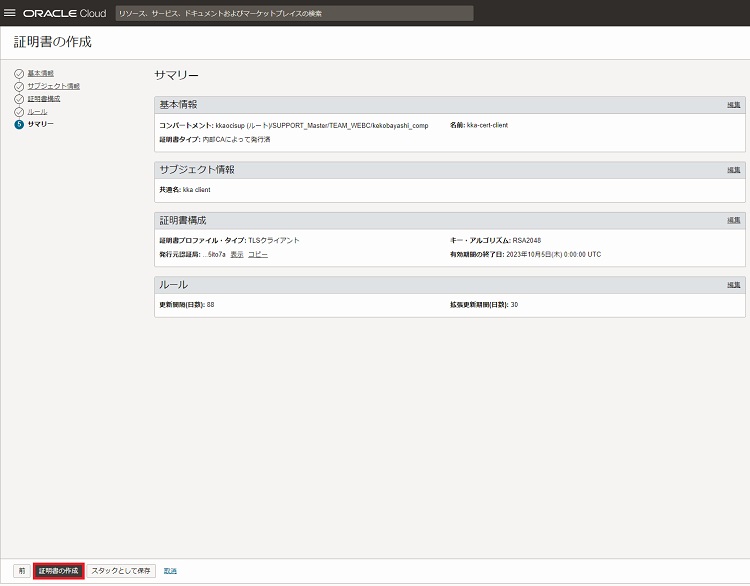Edit the 基本情報 section
Screen dimensions: 750x586
pyautogui.click(x=733, y=105)
